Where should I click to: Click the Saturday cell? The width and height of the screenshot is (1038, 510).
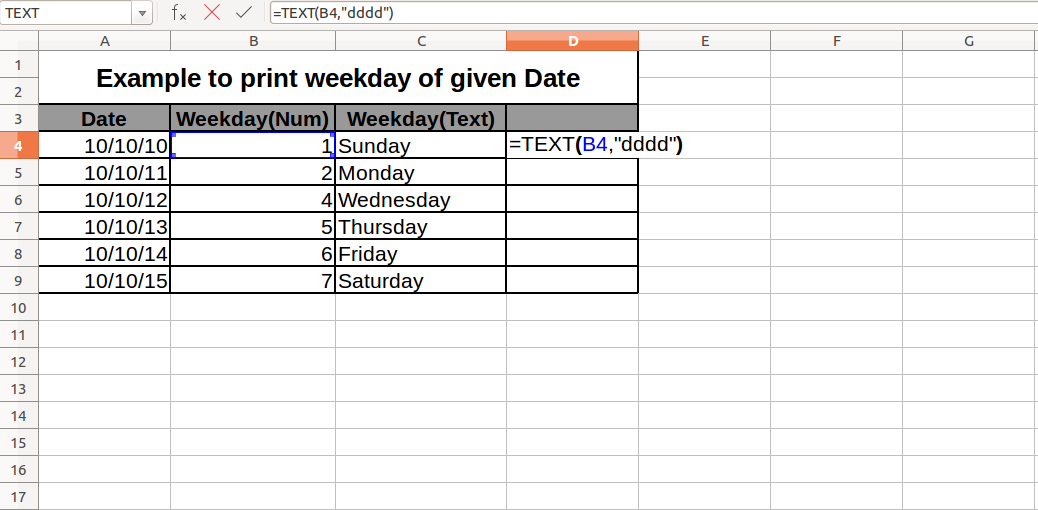[x=421, y=281]
